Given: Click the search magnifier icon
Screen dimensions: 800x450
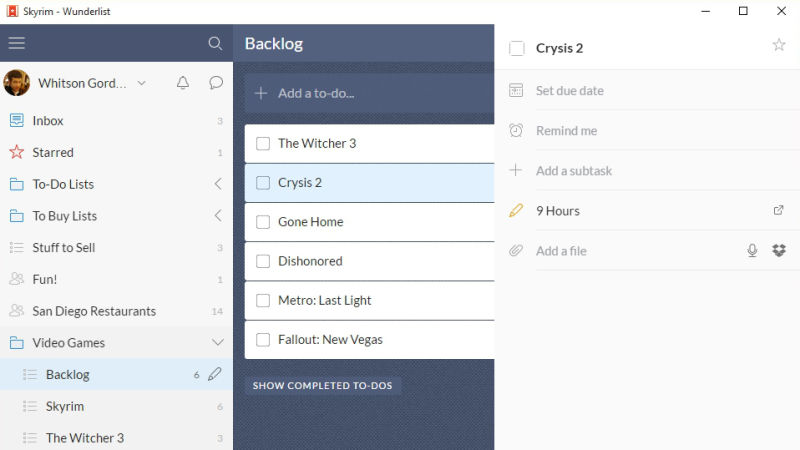Looking at the screenshot, I should pyautogui.click(x=215, y=43).
